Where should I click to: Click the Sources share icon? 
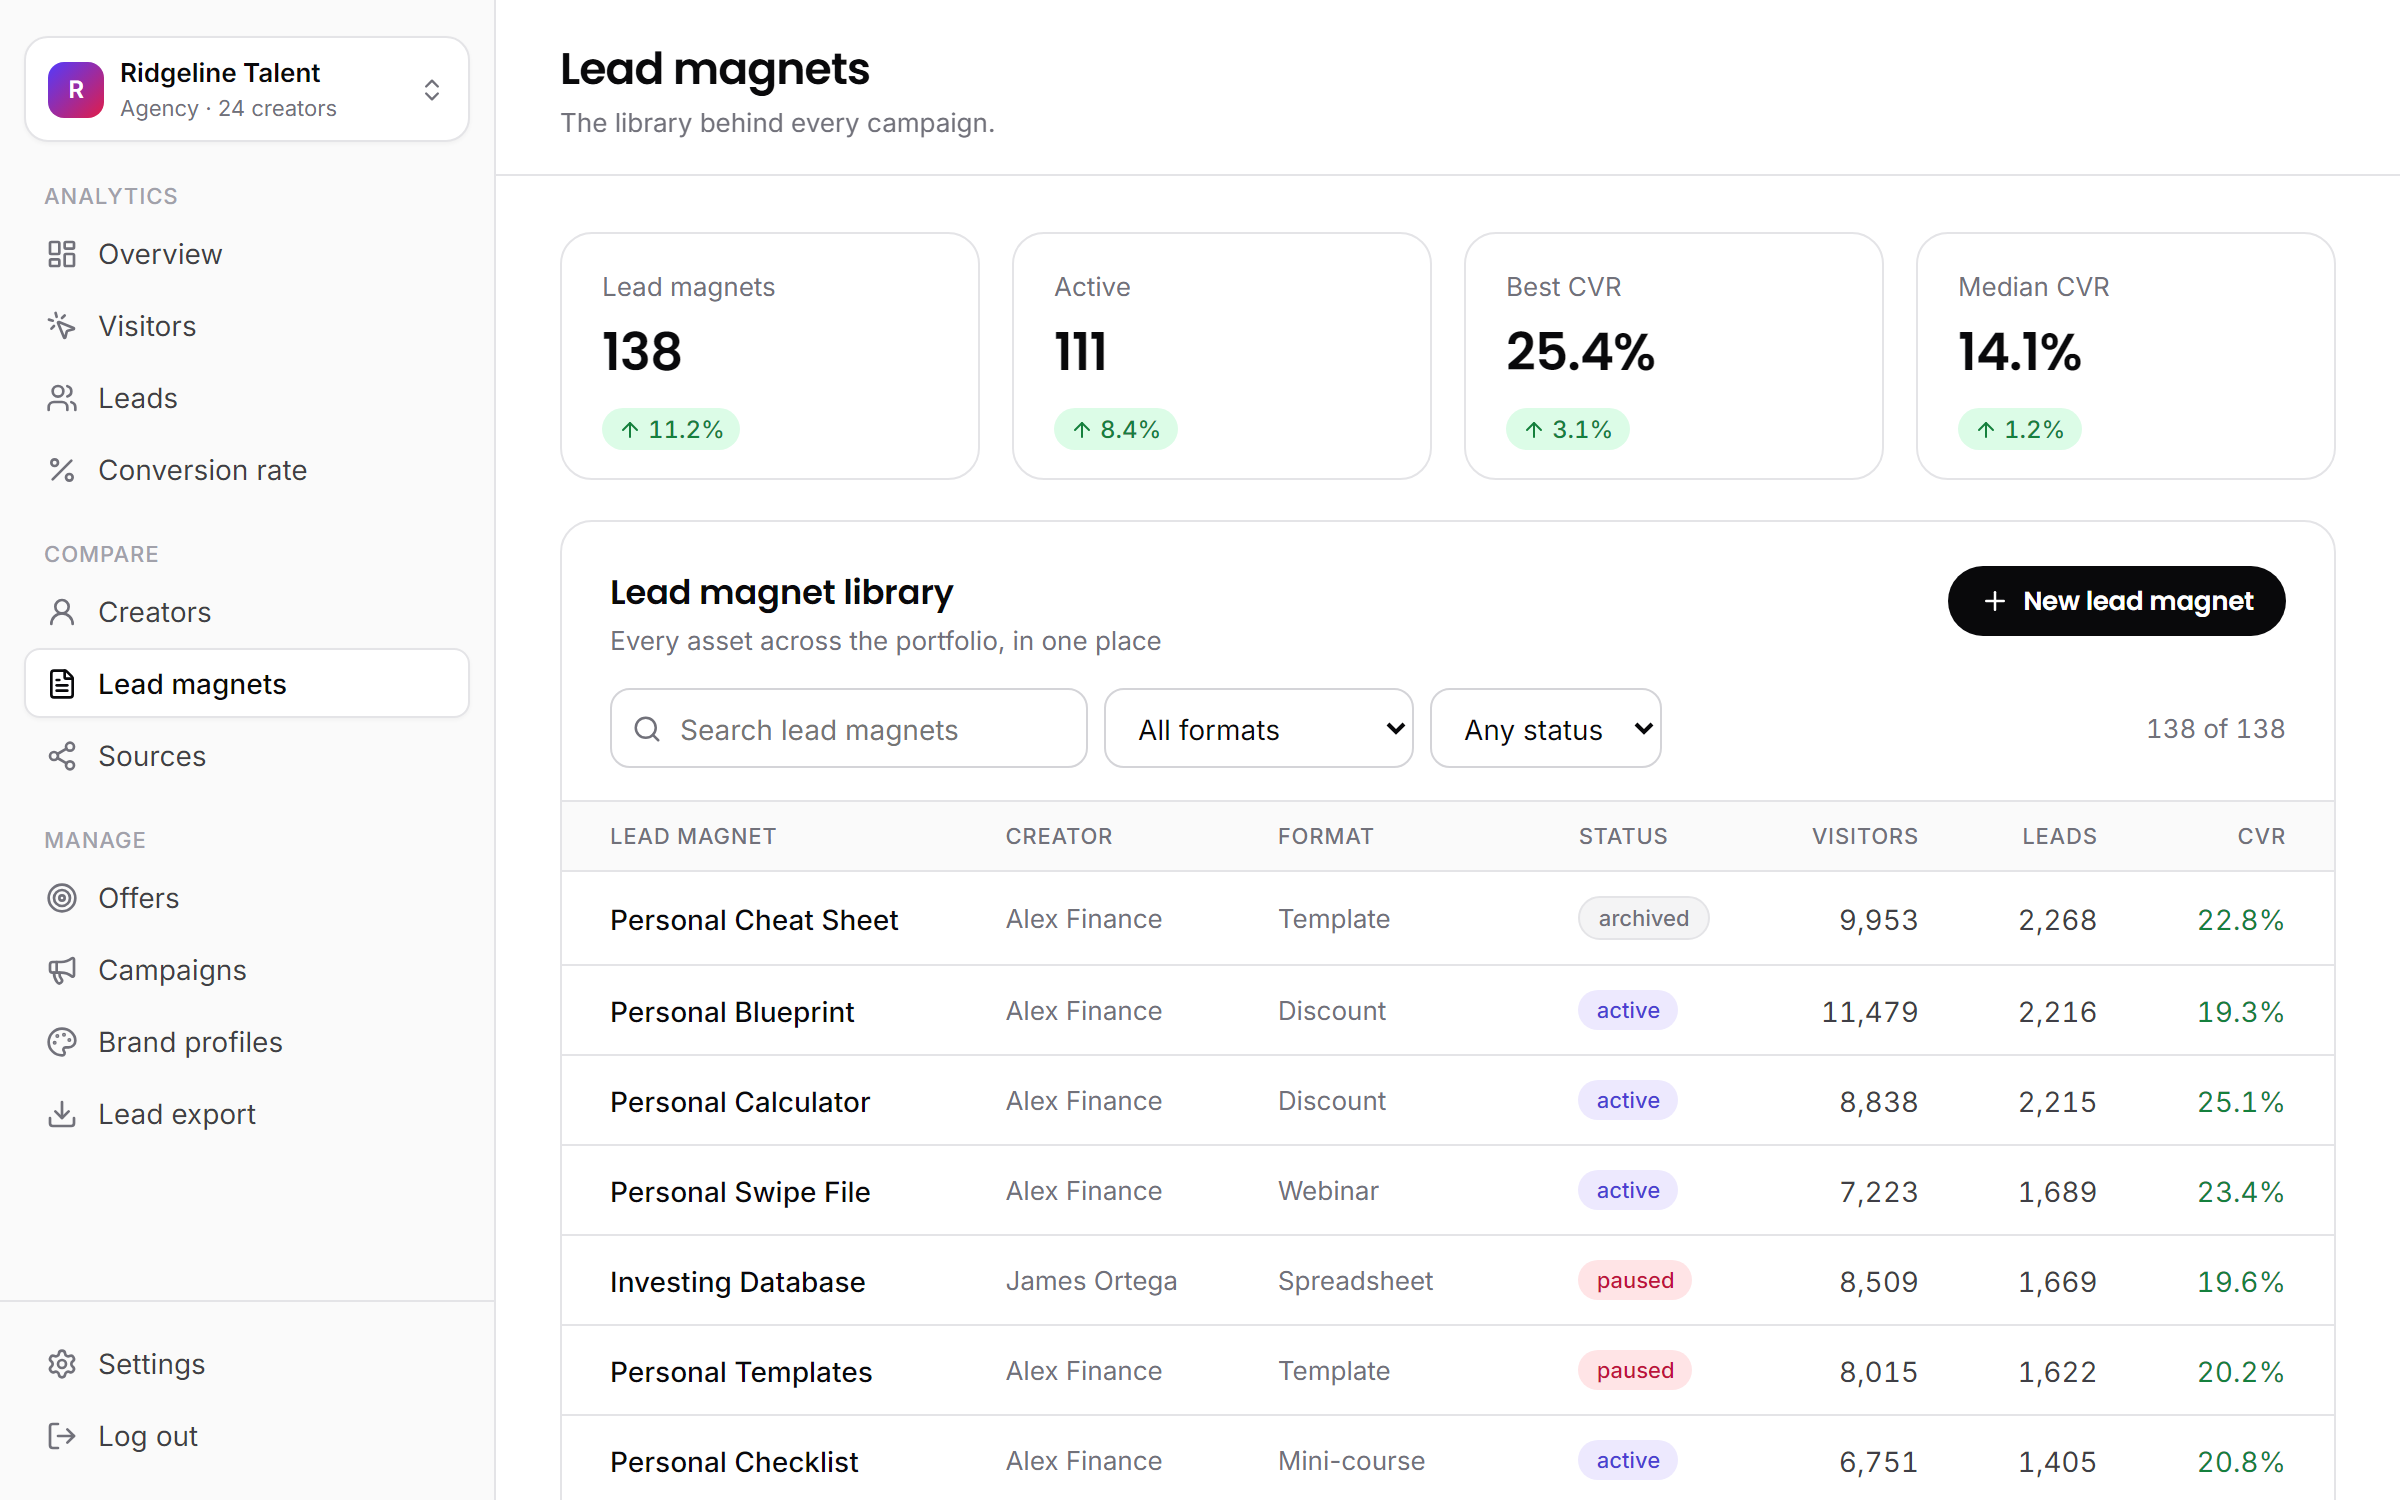[62, 756]
